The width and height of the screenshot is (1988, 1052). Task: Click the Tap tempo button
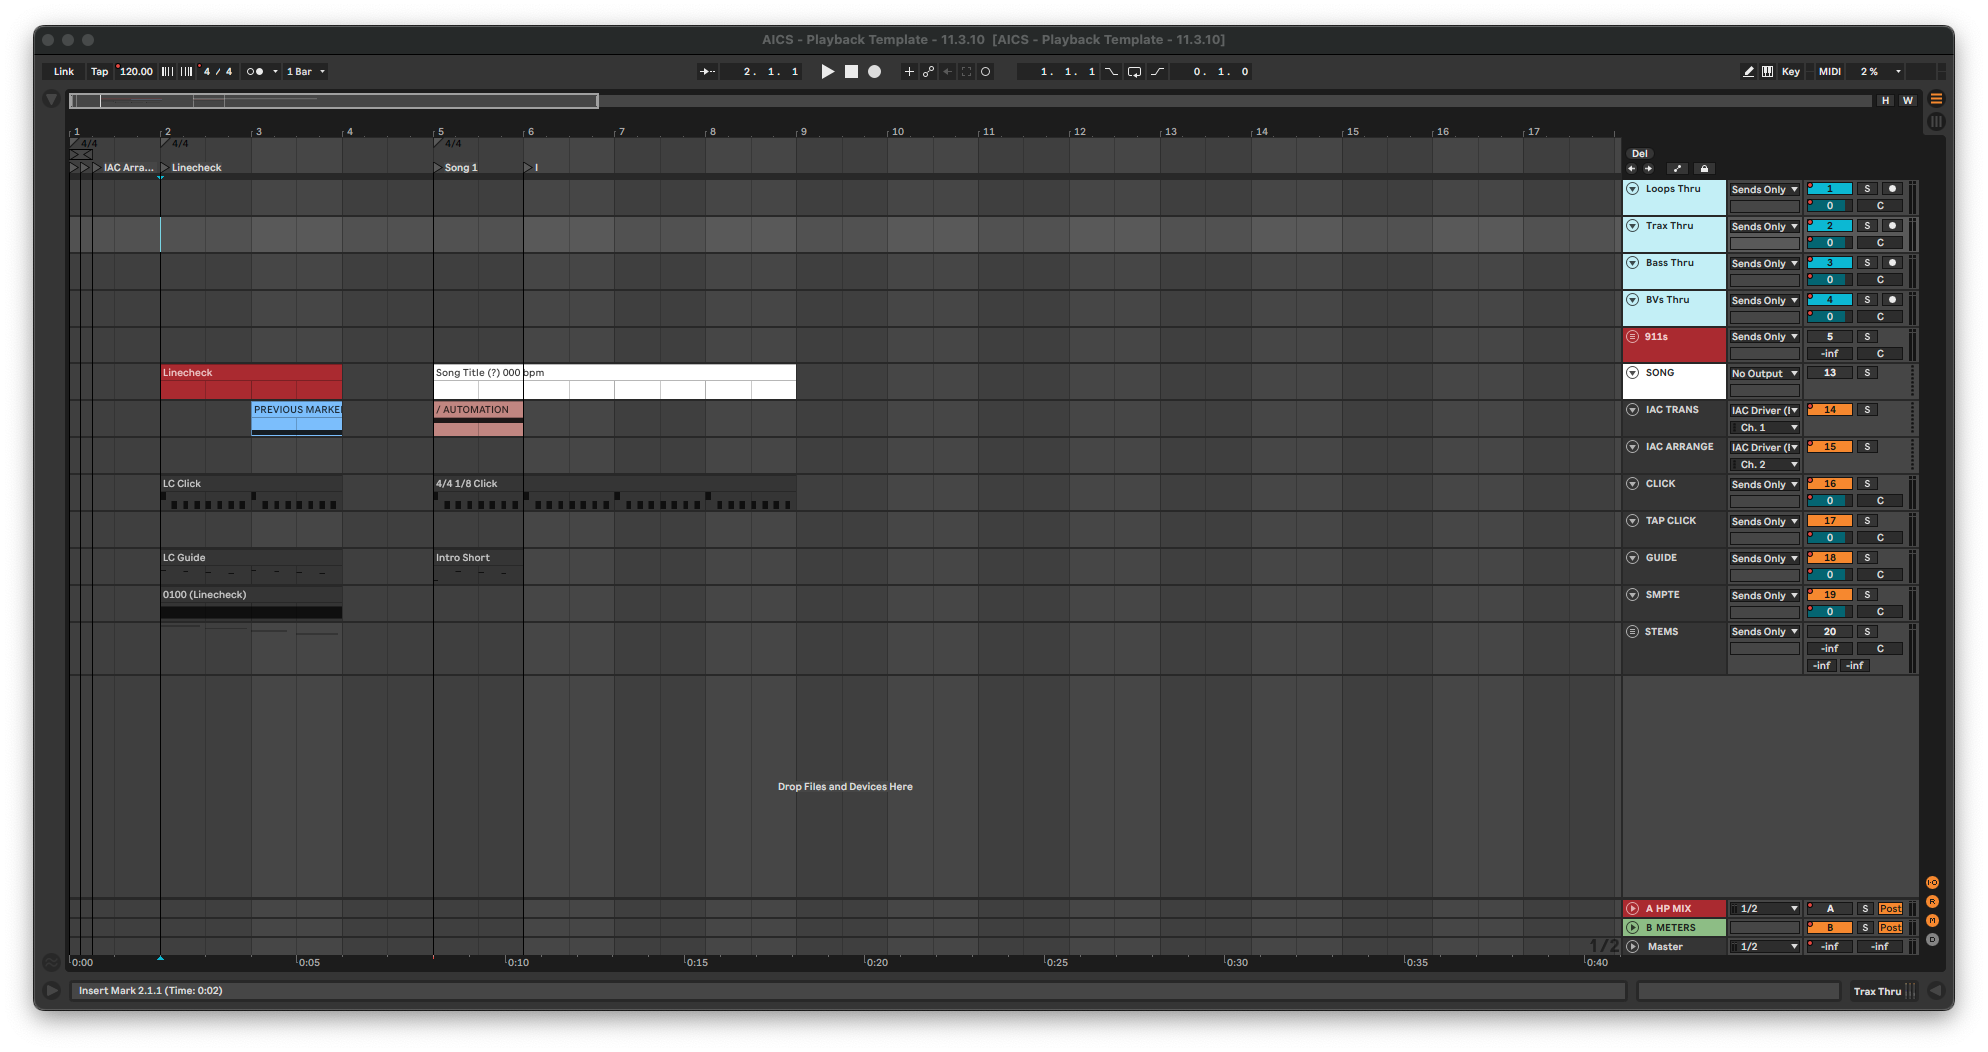(99, 72)
